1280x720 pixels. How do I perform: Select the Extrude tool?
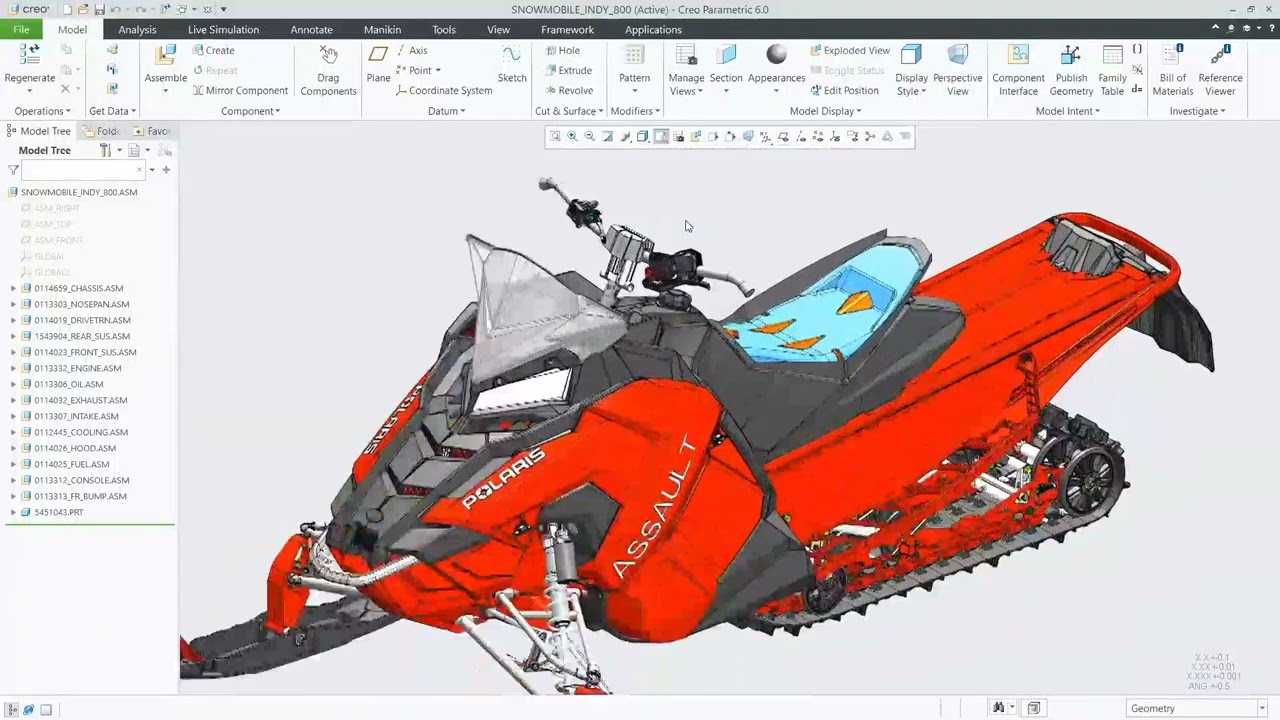[567, 70]
